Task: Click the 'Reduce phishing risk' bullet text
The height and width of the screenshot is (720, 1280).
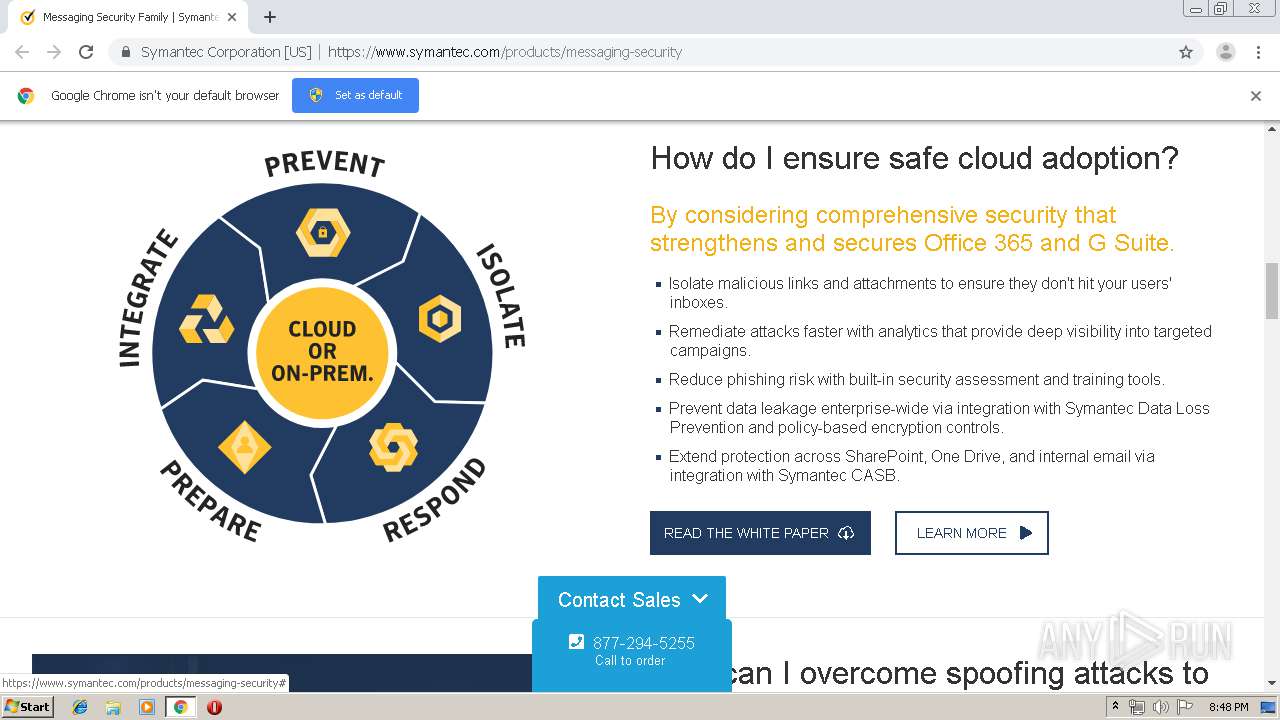Action: pos(917,380)
